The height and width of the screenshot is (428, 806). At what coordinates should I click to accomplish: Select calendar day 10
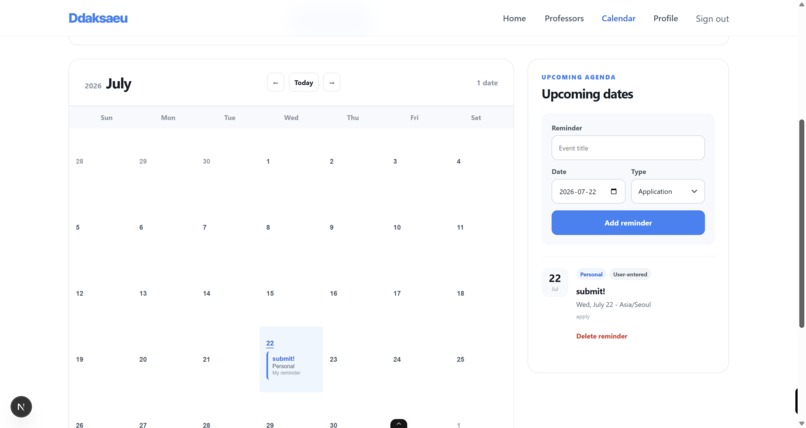tap(397, 228)
